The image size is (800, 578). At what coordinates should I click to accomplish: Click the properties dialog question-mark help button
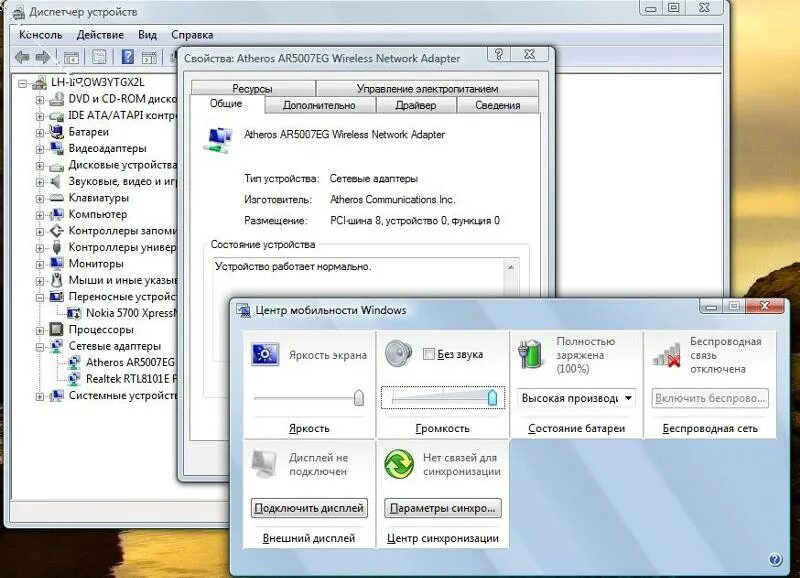point(498,55)
